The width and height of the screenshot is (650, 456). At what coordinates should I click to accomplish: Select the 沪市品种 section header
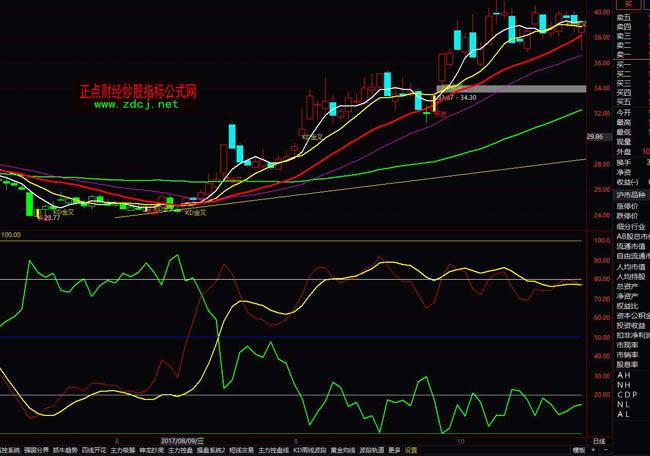(x=631, y=194)
